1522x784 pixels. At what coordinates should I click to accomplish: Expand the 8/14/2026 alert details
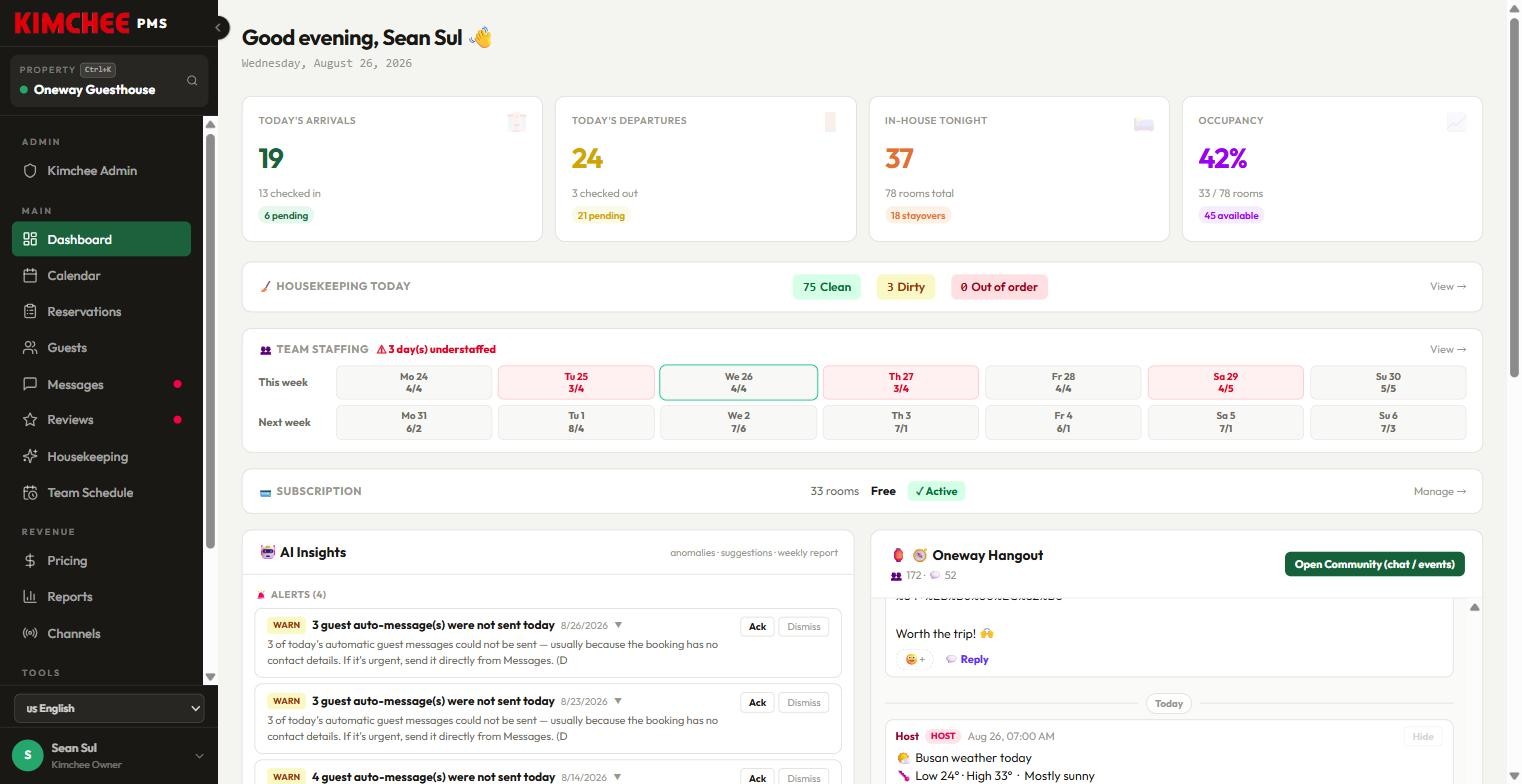[x=618, y=778]
